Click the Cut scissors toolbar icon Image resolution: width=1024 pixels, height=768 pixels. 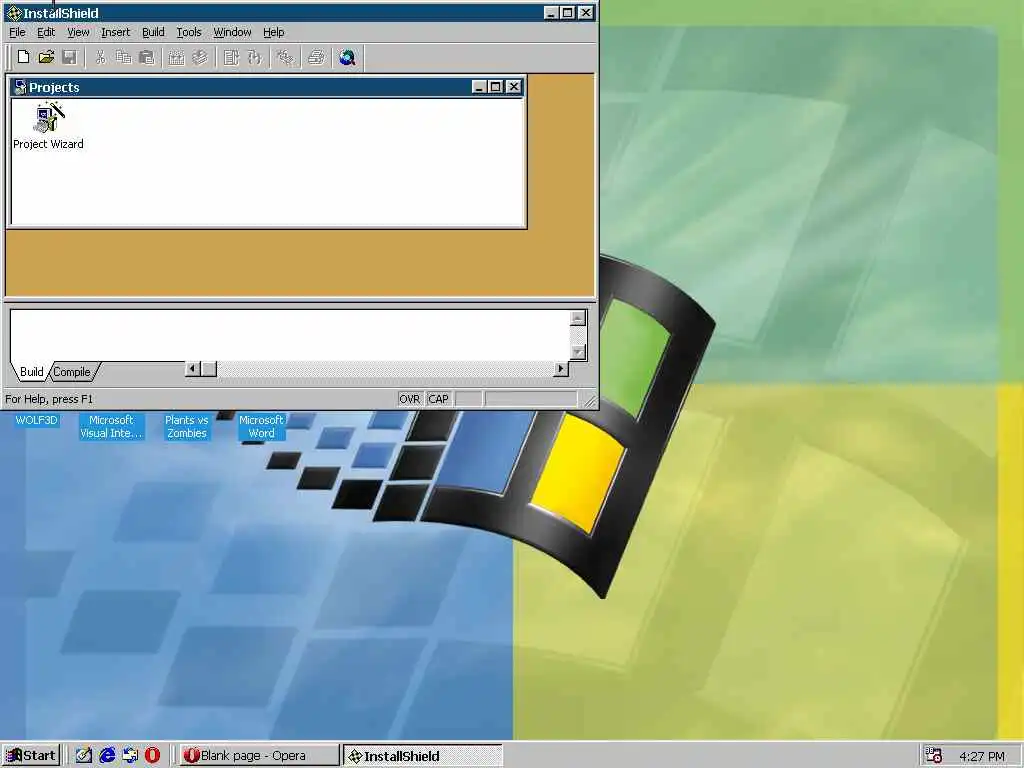tap(100, 57)
